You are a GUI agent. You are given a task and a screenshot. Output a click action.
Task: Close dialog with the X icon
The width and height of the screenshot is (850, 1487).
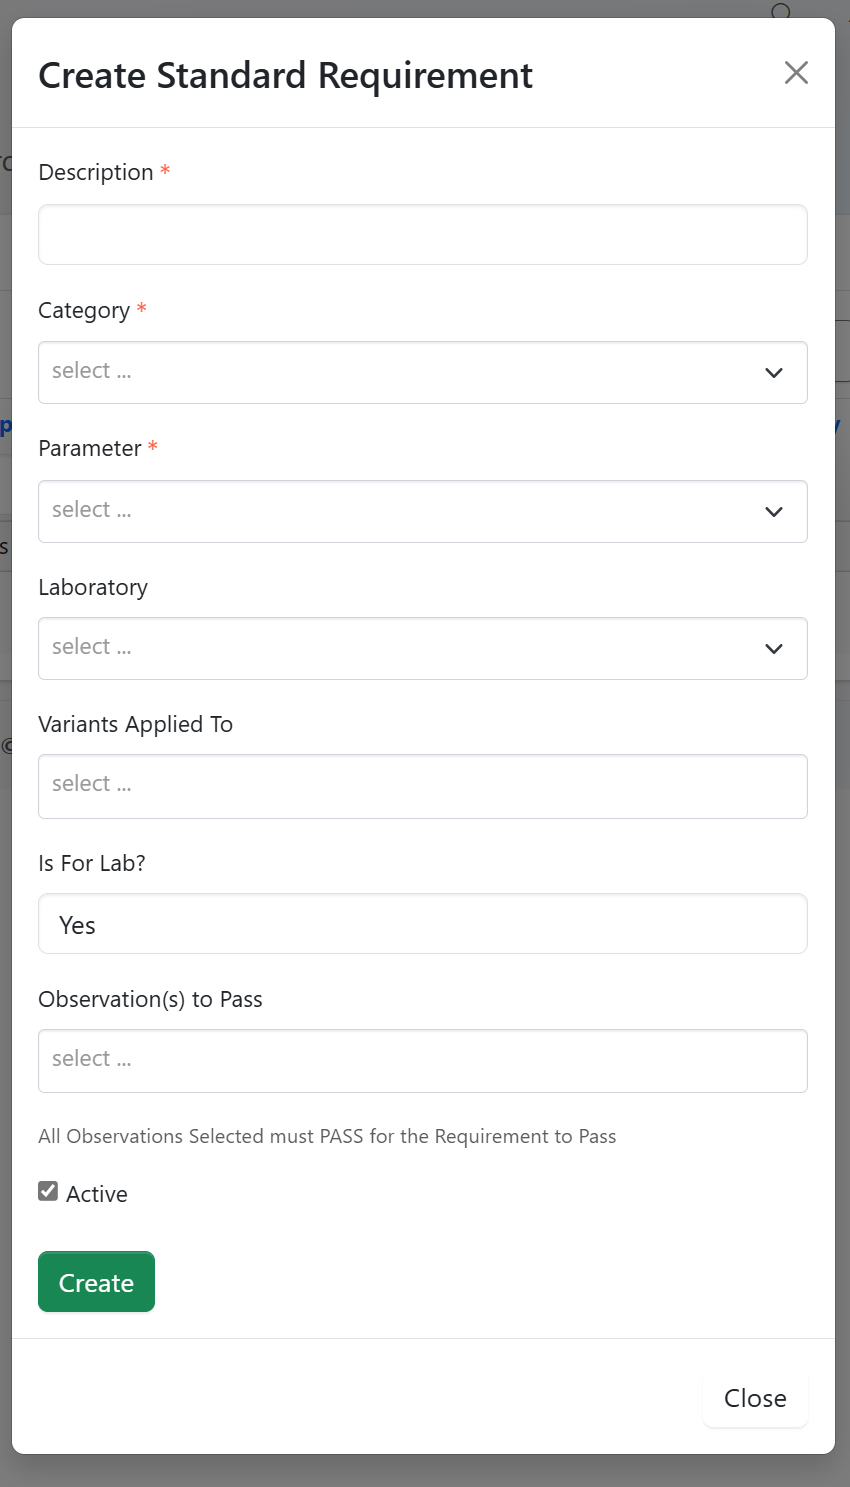click(796, 73)
